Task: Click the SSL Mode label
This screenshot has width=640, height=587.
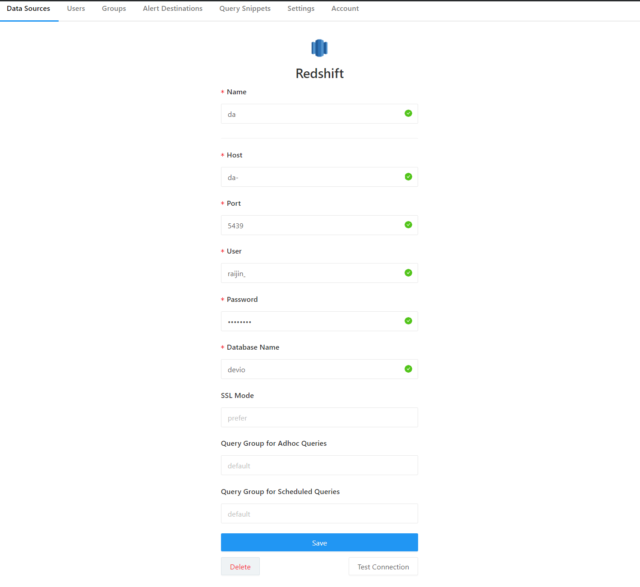Action: (237, 396)
